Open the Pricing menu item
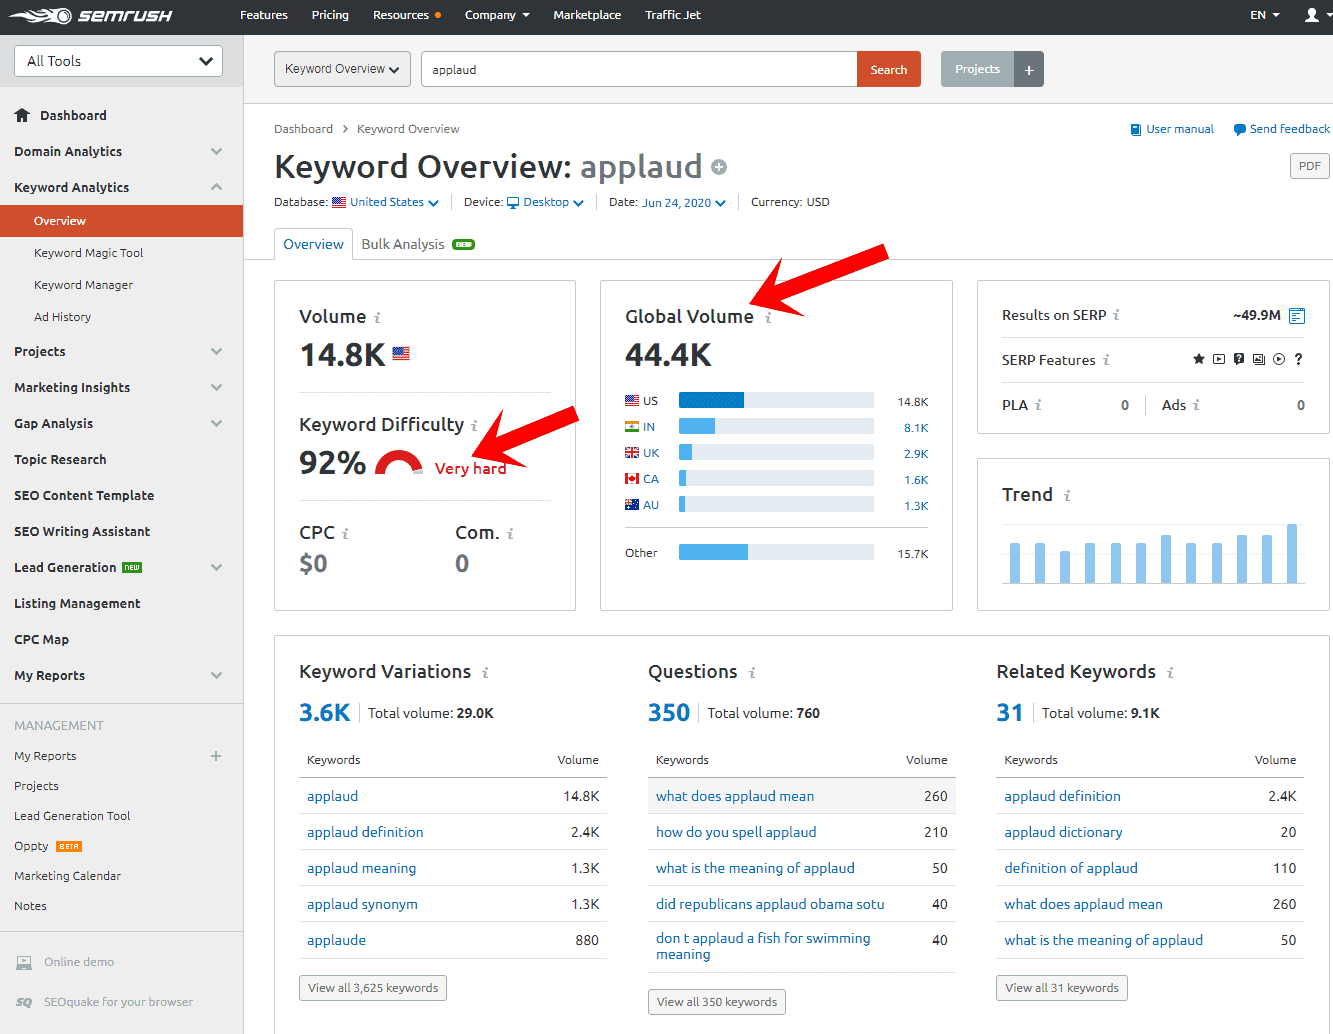The width and height of the screenshot is (1333, 1034). 330,15
